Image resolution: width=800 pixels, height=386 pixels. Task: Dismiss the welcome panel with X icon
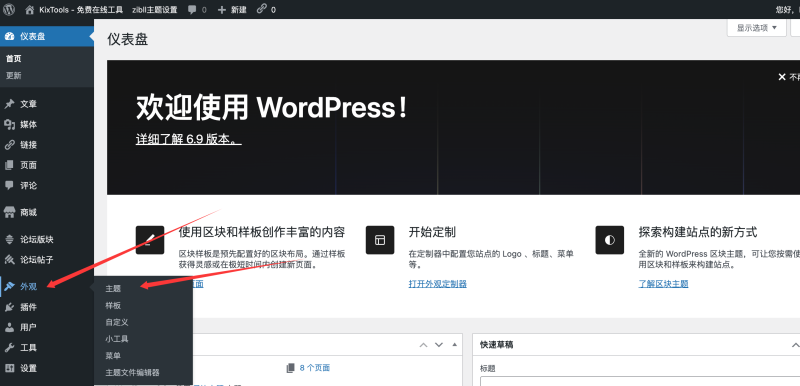[x=781, y=77]
